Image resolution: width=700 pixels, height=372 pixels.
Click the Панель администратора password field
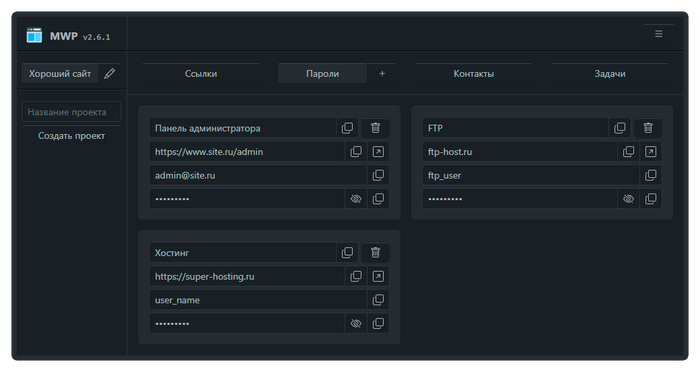(x=247, y=199)
